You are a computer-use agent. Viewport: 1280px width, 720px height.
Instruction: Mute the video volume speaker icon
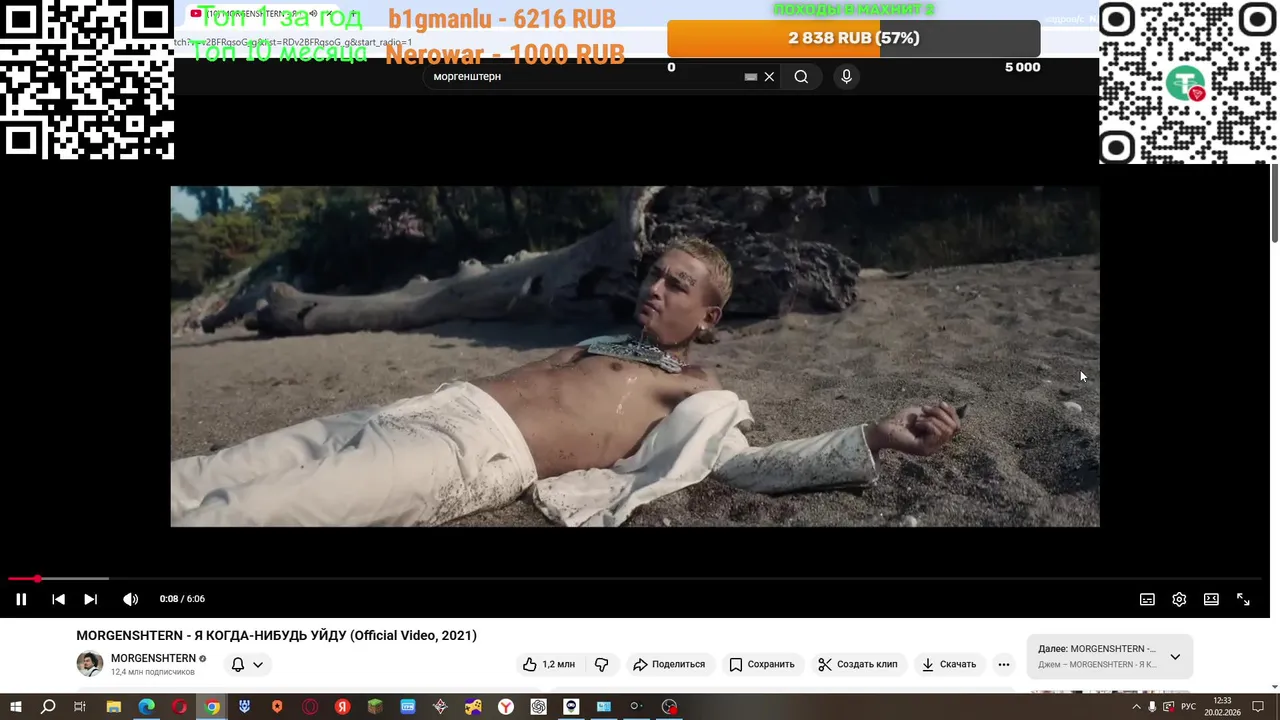(131, 599)
